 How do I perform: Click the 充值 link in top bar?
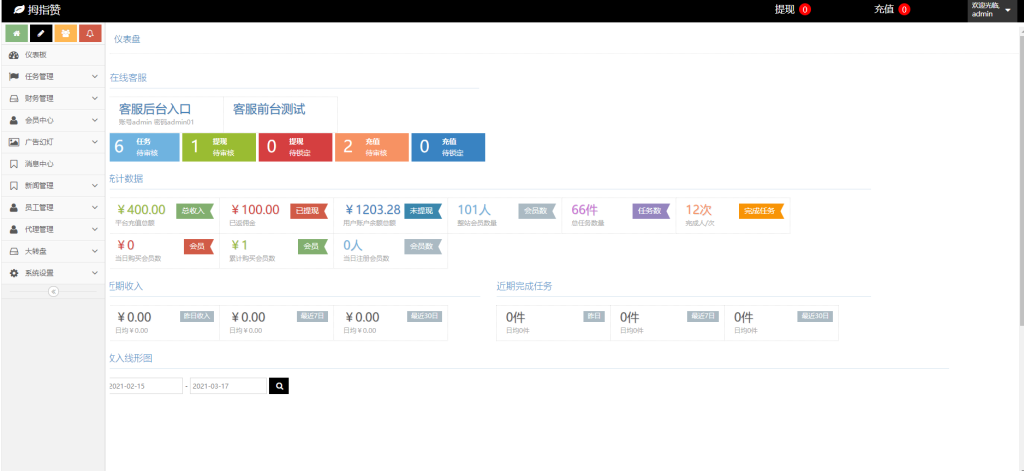[x=884, y=10]
